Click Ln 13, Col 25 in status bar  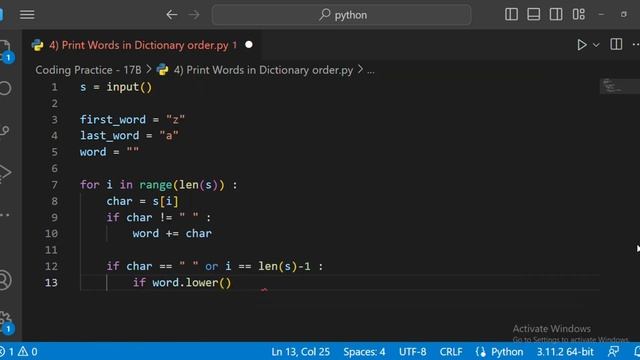tap(300, 351)
